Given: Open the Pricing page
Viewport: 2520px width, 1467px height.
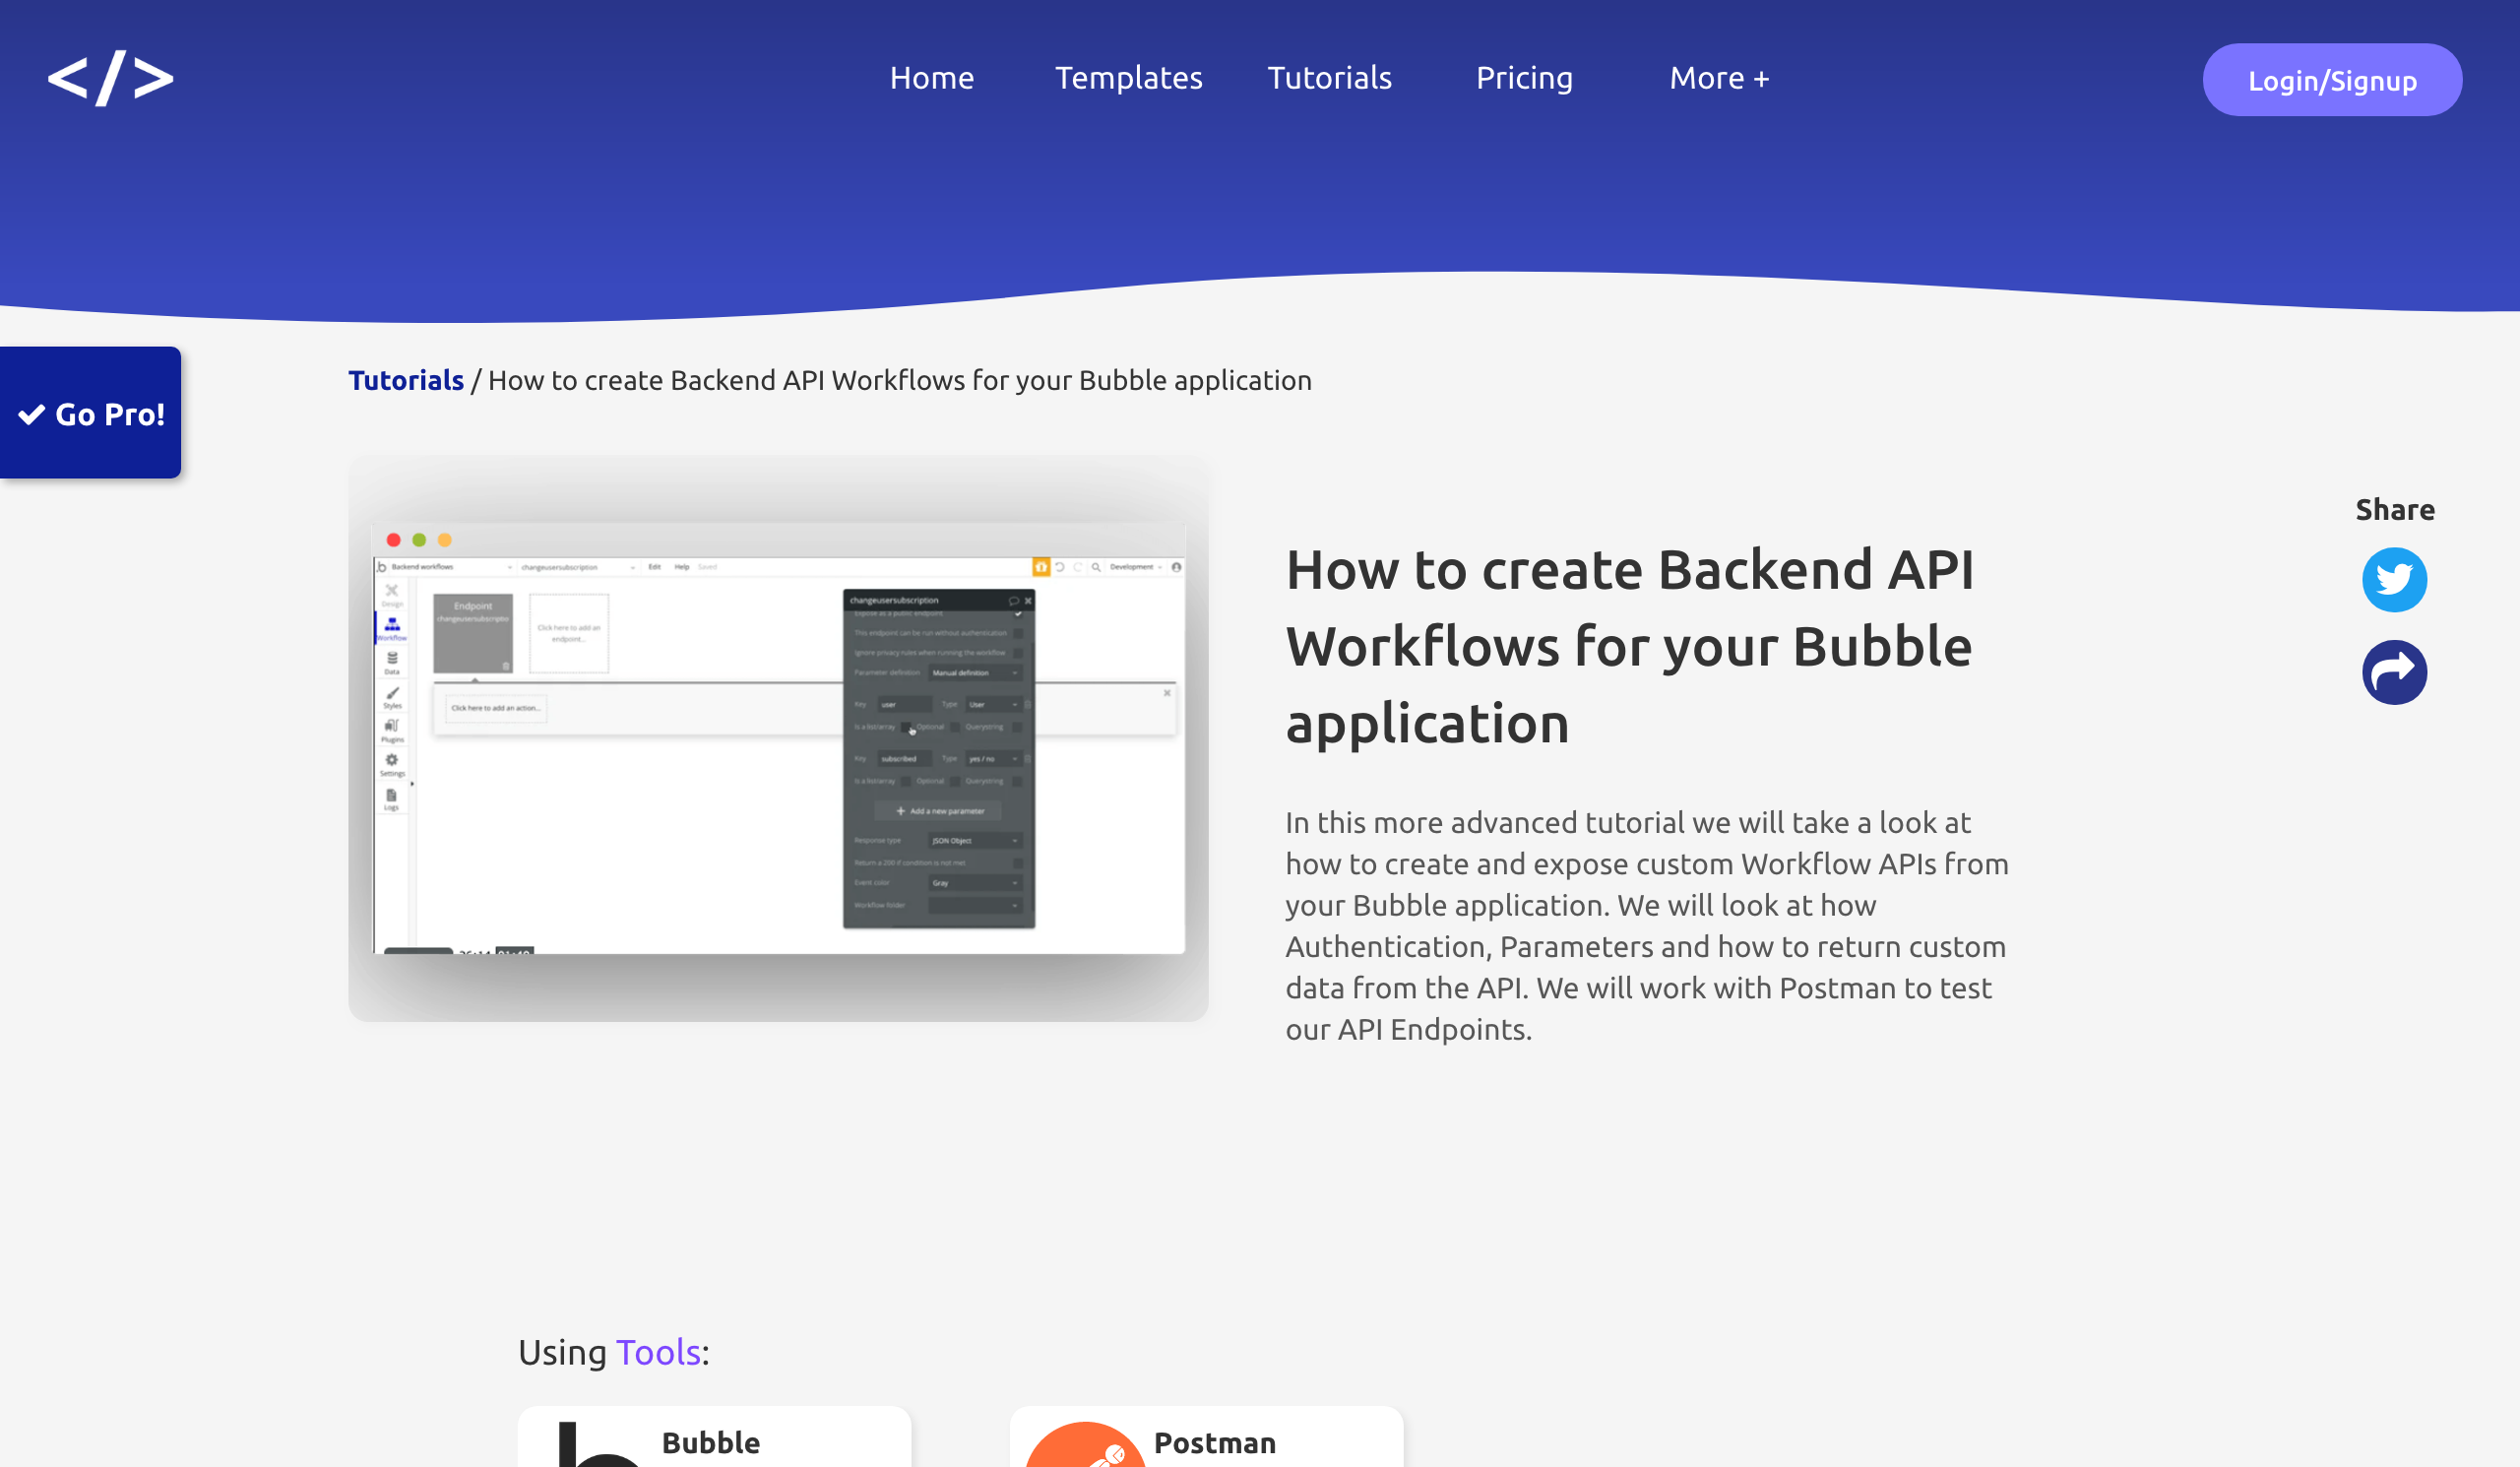Looking at the screenshot, I should tap(1524, 78).
